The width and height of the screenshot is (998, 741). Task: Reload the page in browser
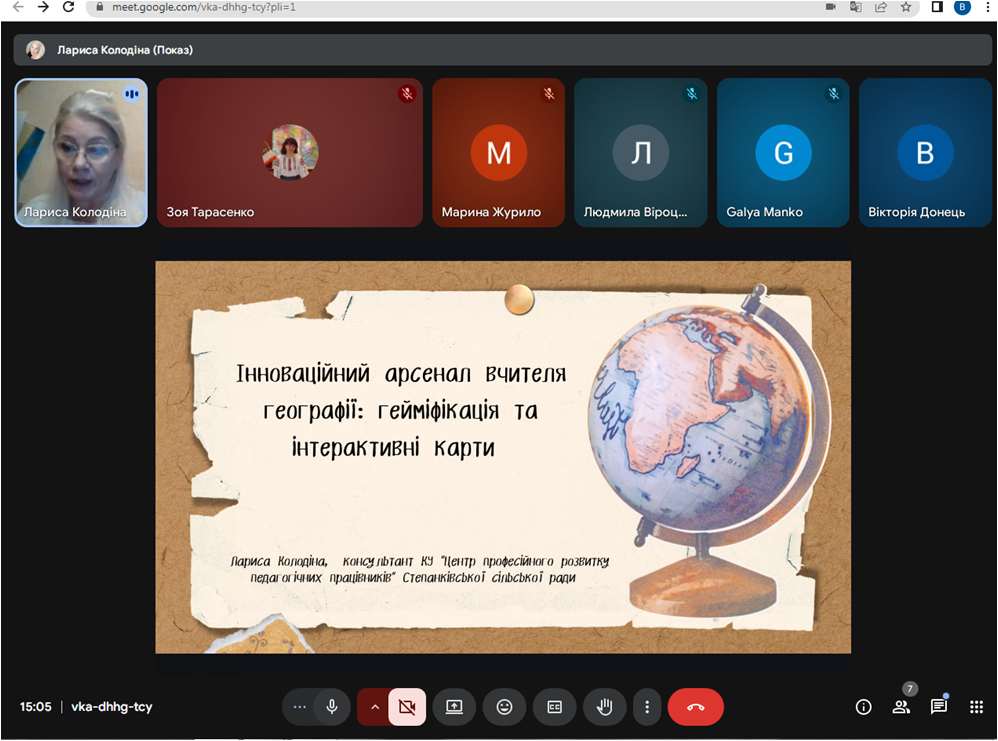point(69,7)
